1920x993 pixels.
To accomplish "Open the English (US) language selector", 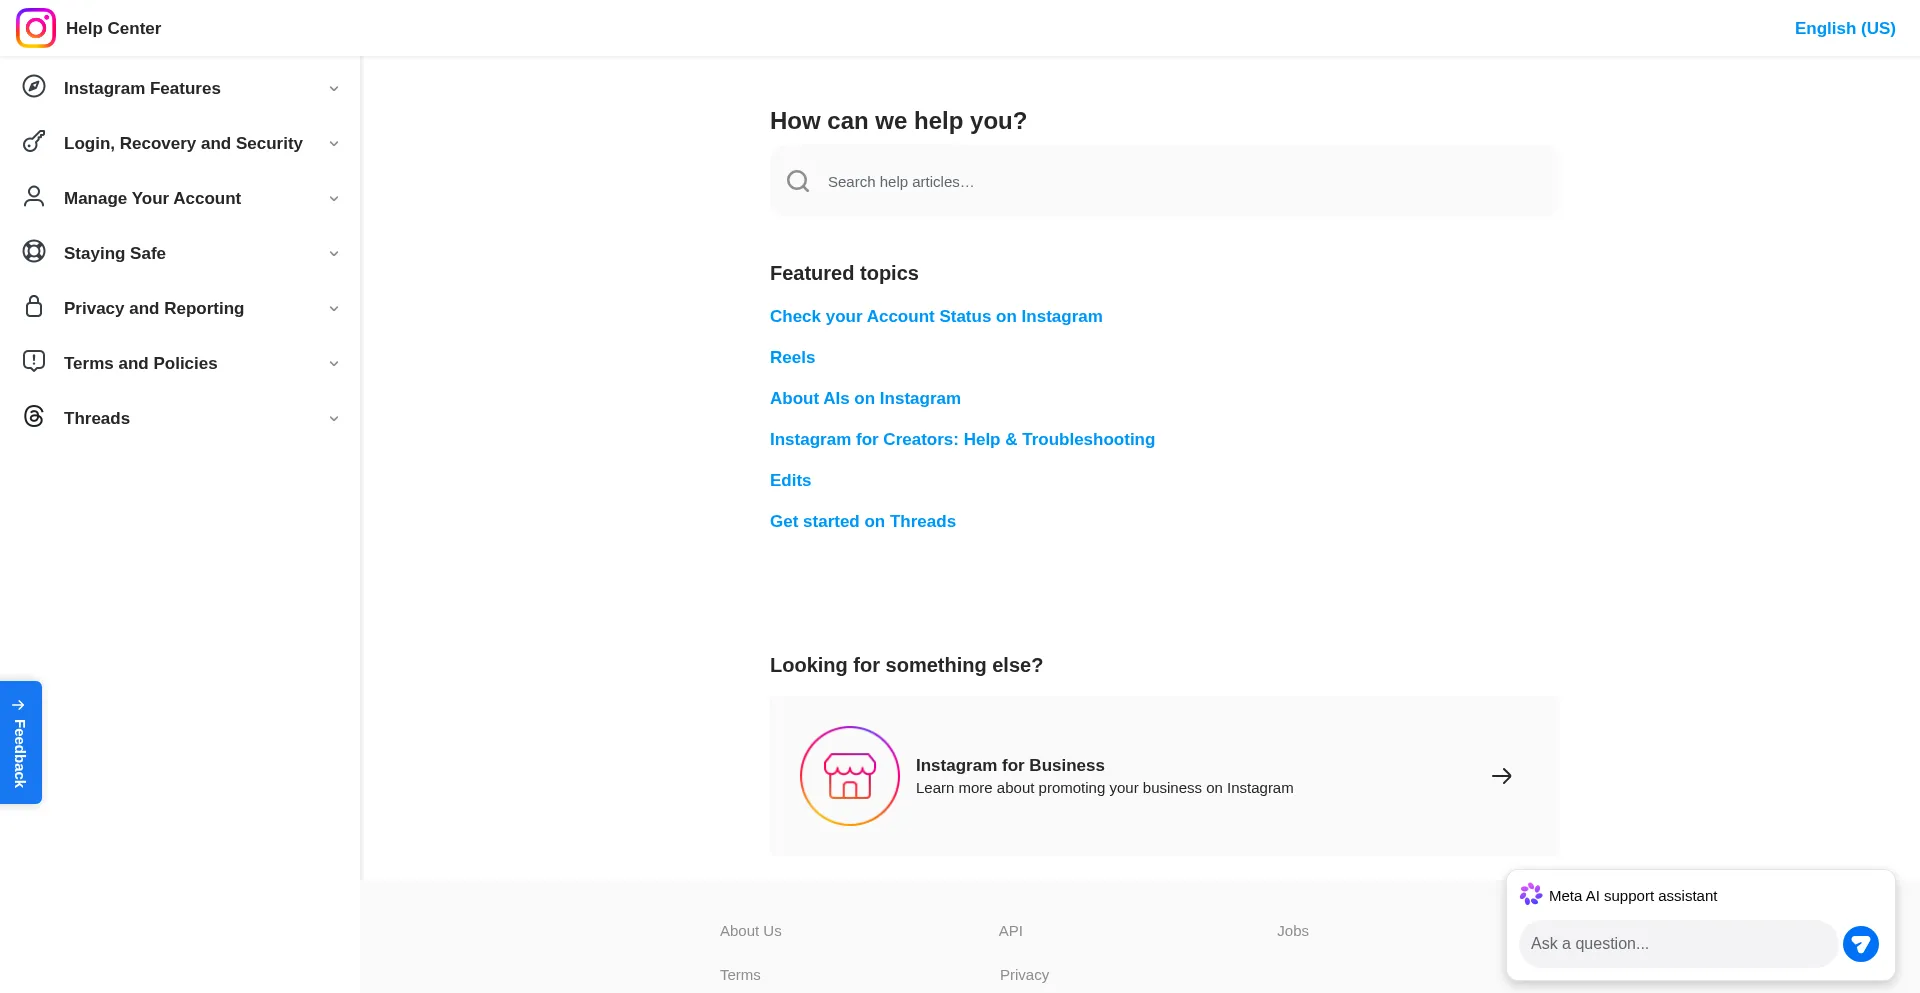I will (1845, 28).
